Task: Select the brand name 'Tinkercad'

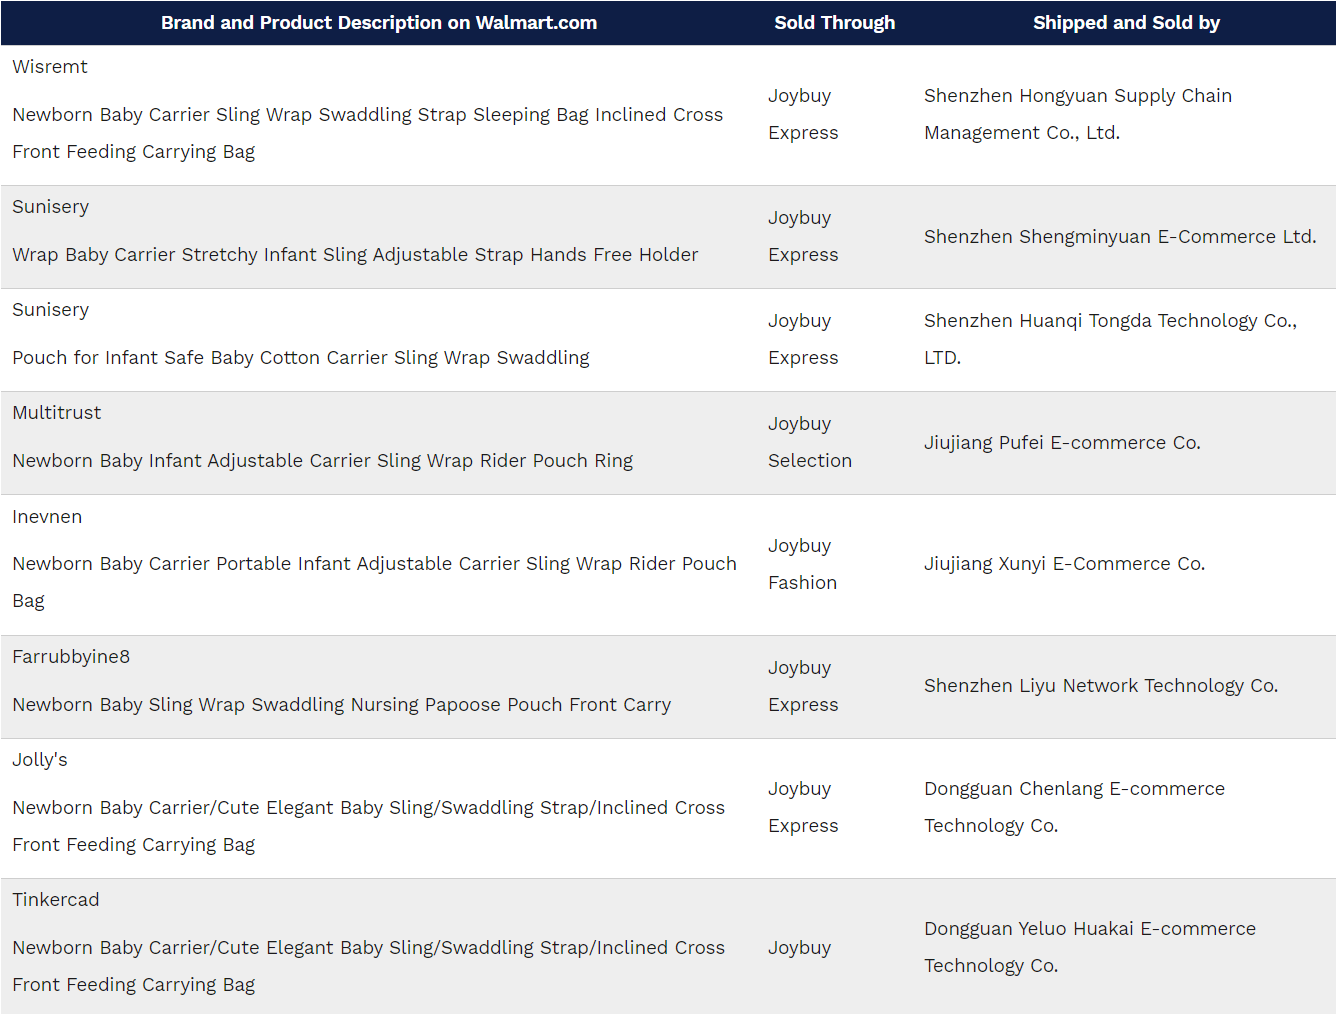Action: 55,900
